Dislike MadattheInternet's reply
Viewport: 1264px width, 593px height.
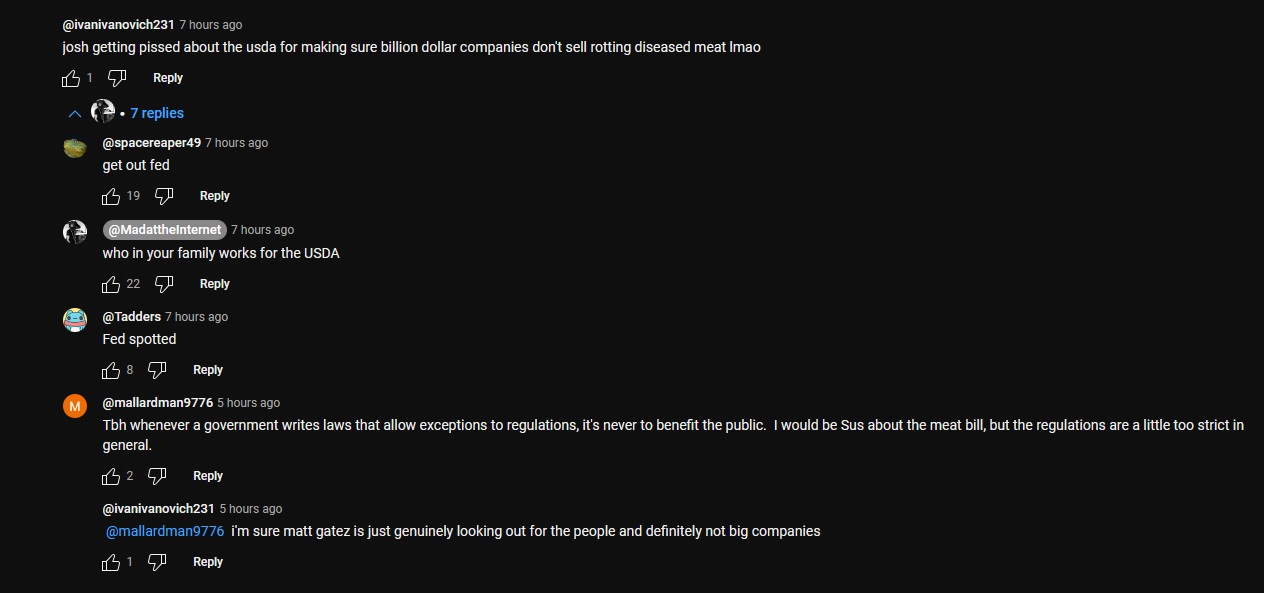click(164, 284)
